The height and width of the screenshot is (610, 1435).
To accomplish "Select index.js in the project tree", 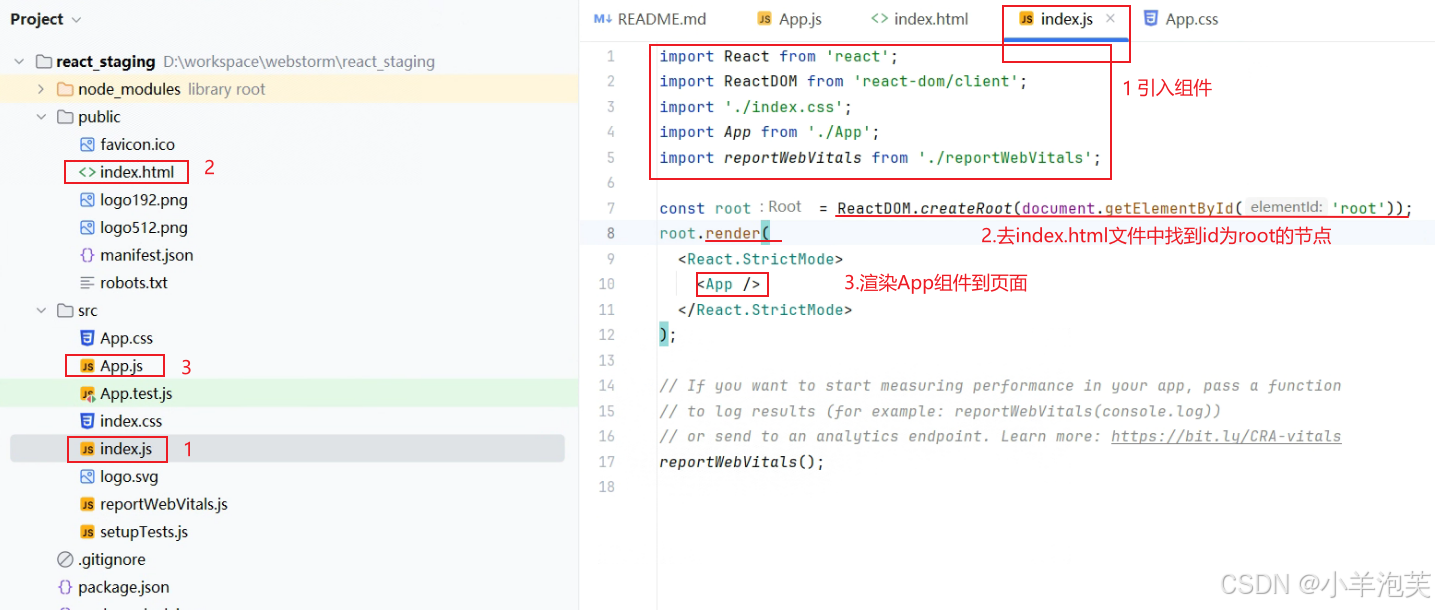I will [x=126, y=449].
